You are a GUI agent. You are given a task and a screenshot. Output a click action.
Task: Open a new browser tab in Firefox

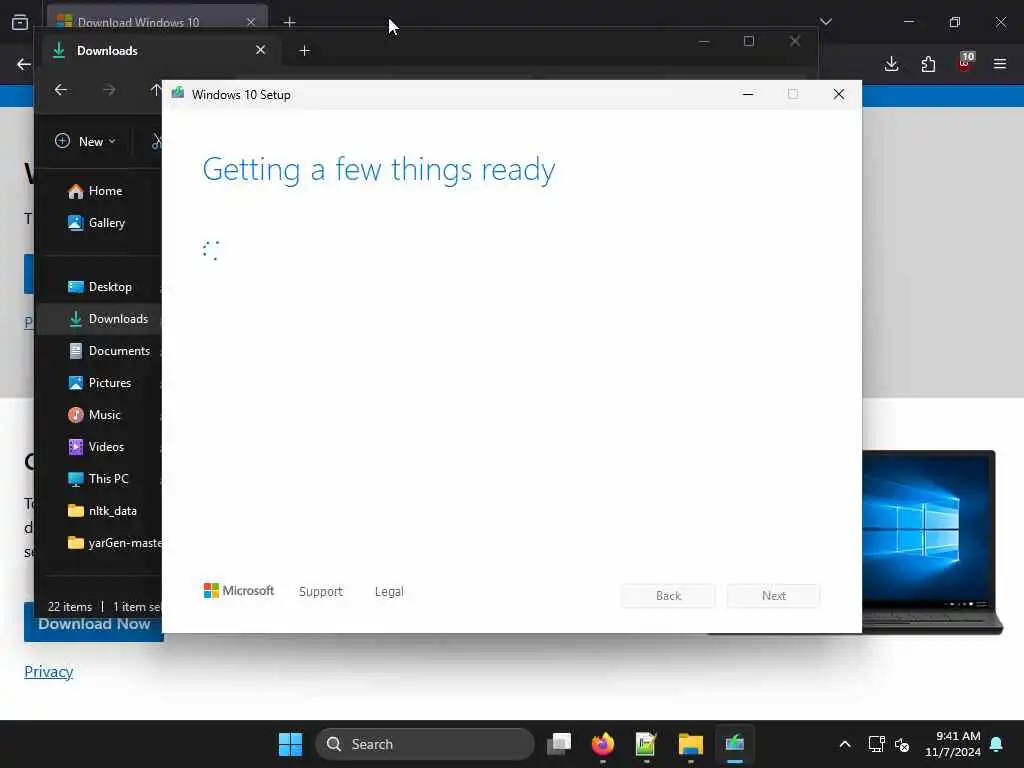[x=289, y=22]
